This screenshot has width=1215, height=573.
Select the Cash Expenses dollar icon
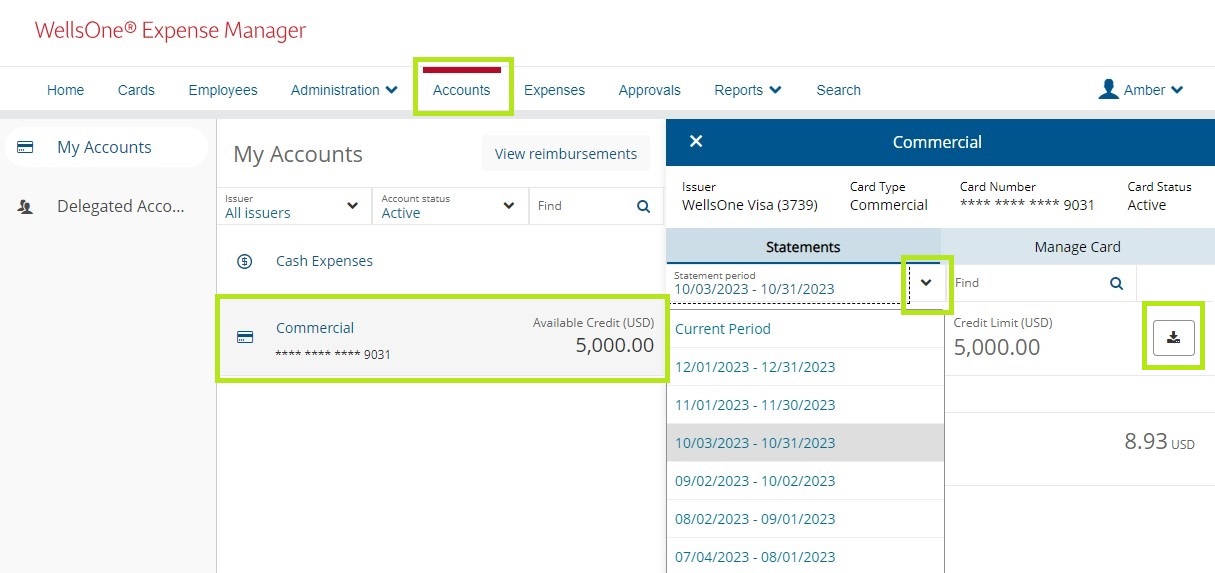click(x=244, y=261)
